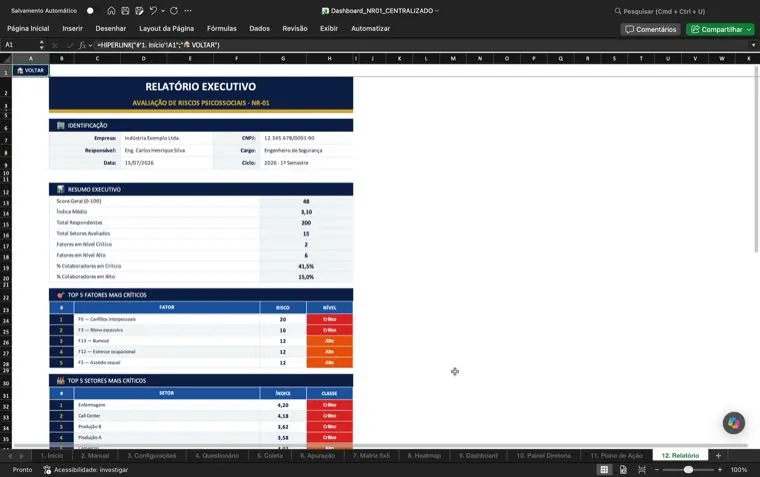Click the Copilot floating icon
The image size is (760, 477).
733,423
